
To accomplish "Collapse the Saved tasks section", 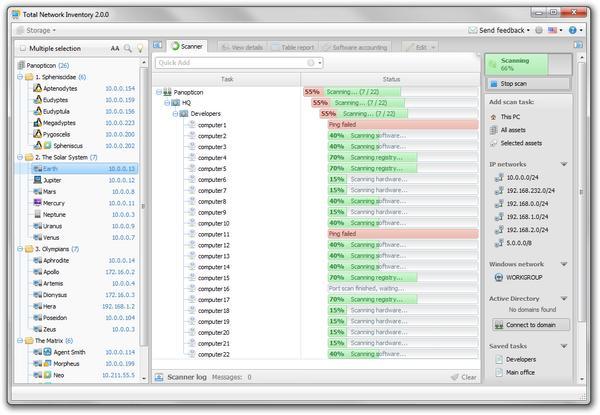I will coord(564,346).
